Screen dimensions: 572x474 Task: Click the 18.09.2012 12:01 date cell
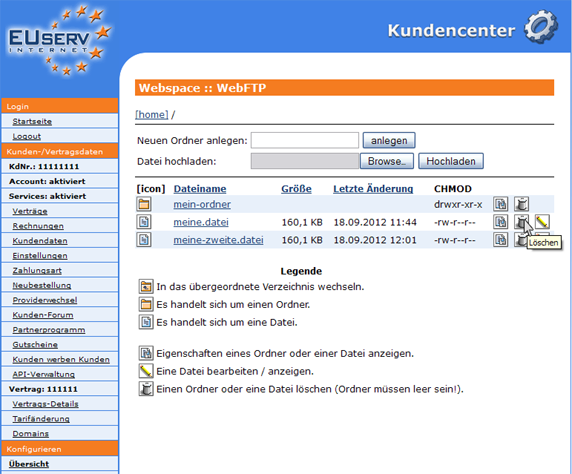pyautogui.click(x=375, y=240)
